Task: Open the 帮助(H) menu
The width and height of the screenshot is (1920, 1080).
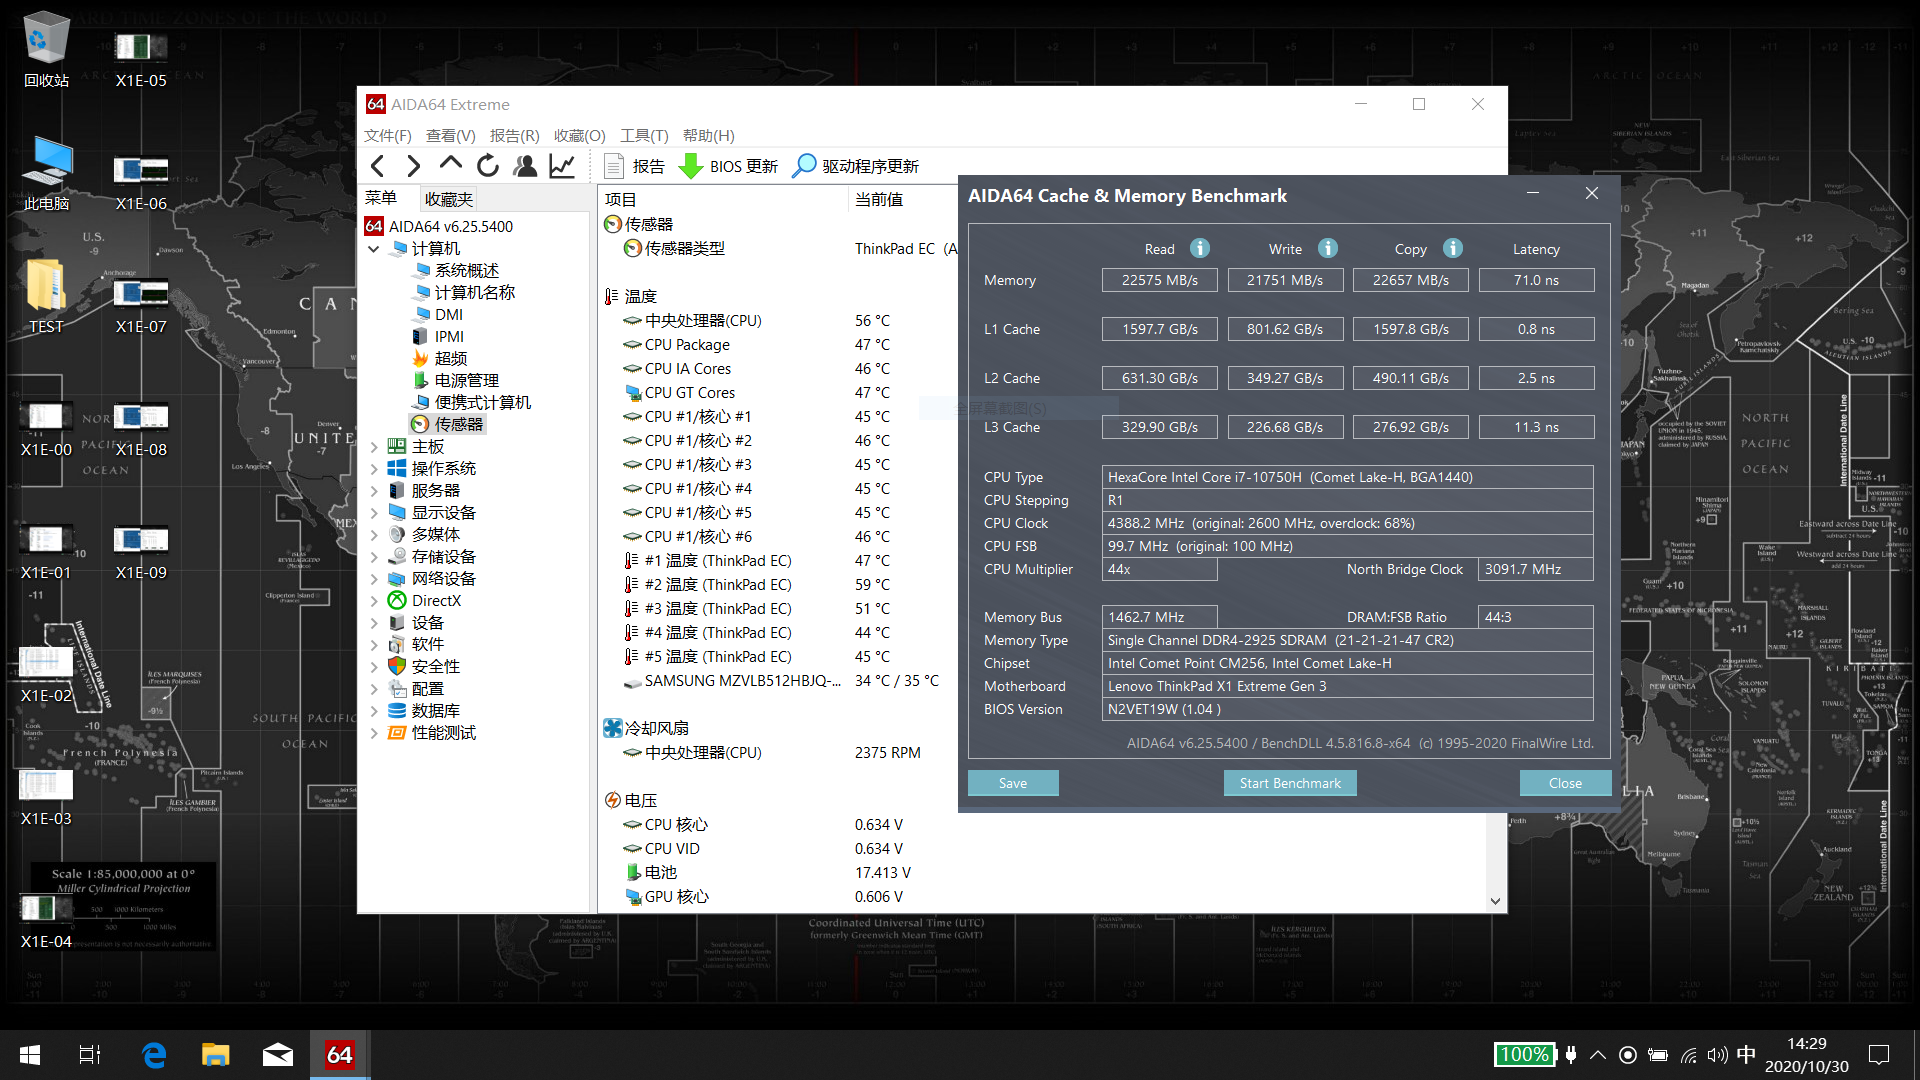Action: (709, 135)
